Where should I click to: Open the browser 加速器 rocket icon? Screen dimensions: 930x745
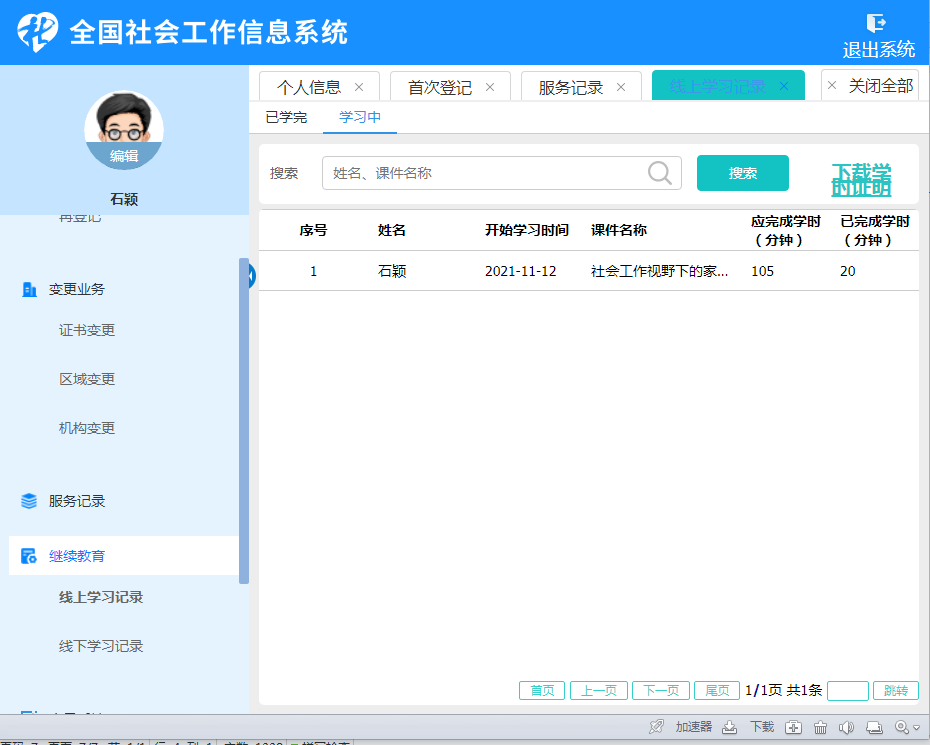tap(656, 727)
